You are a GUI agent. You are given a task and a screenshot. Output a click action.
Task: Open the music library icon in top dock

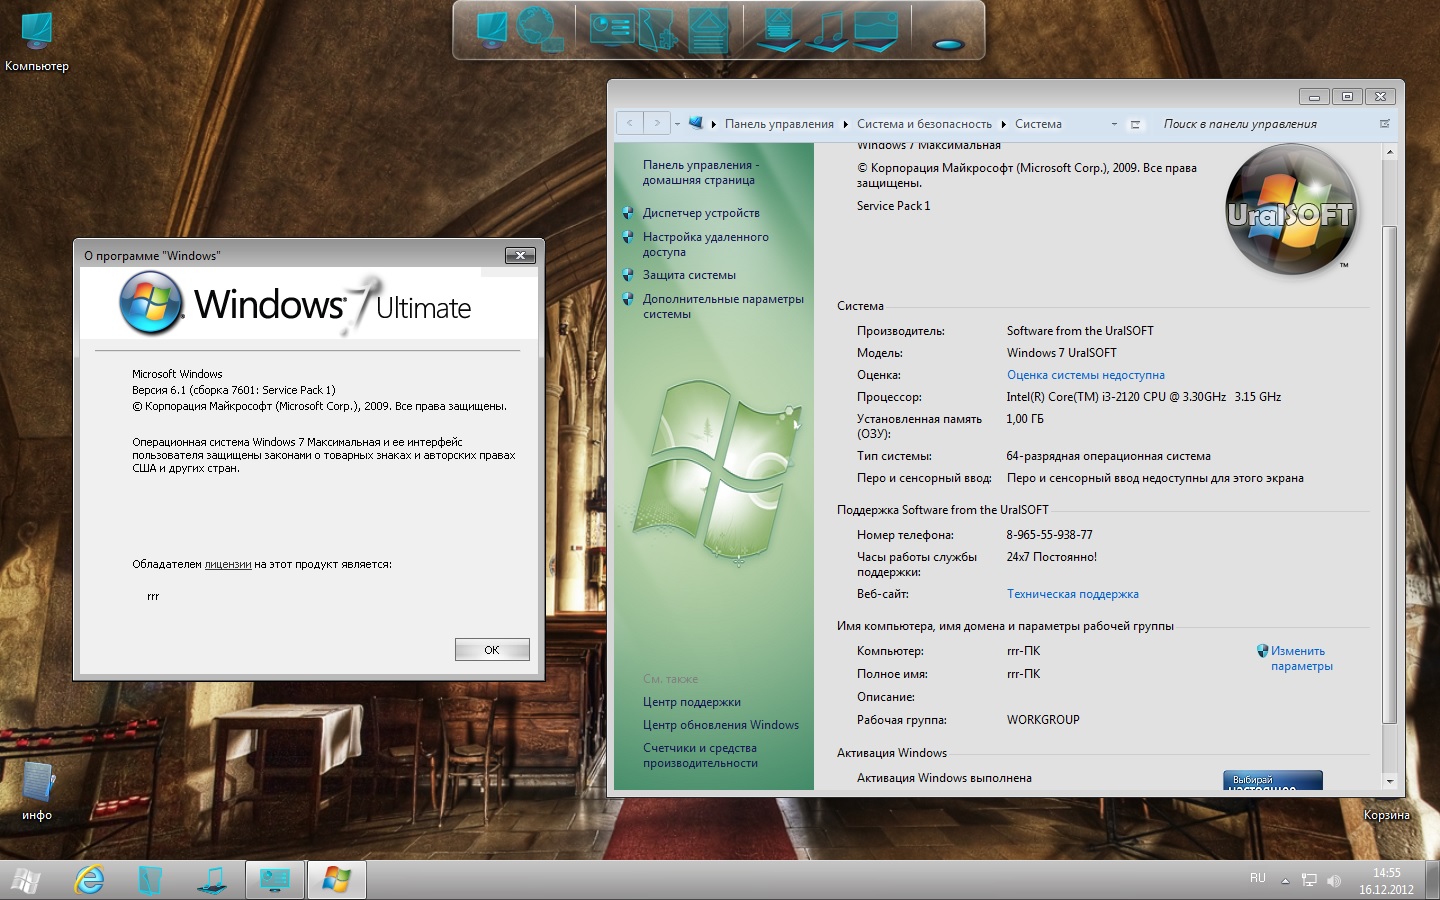click(827, 30)
